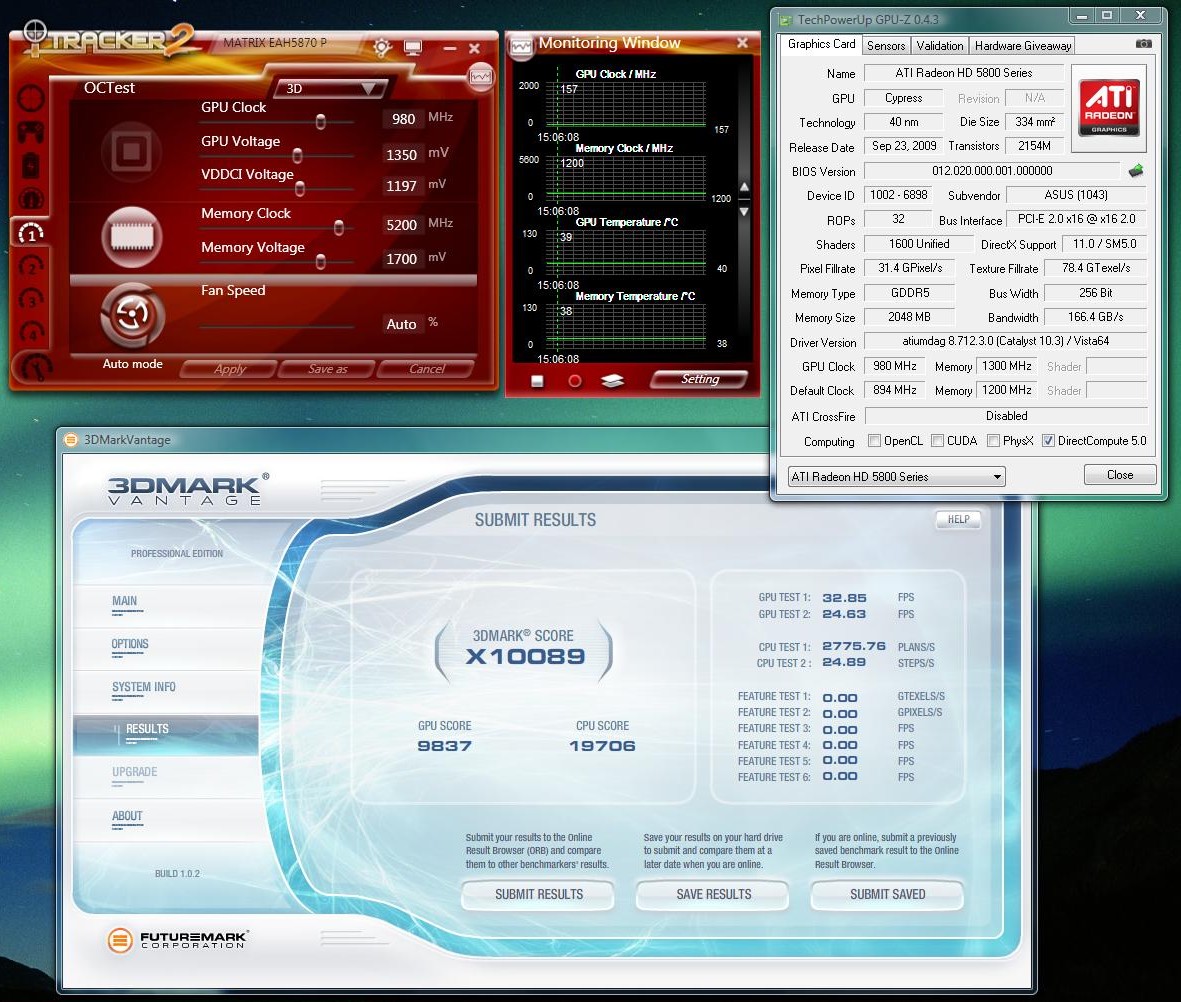This screenshot has height=1002, width=1181.
Task: Select user profile 3 gauge icon
Action: pos(31,299)
